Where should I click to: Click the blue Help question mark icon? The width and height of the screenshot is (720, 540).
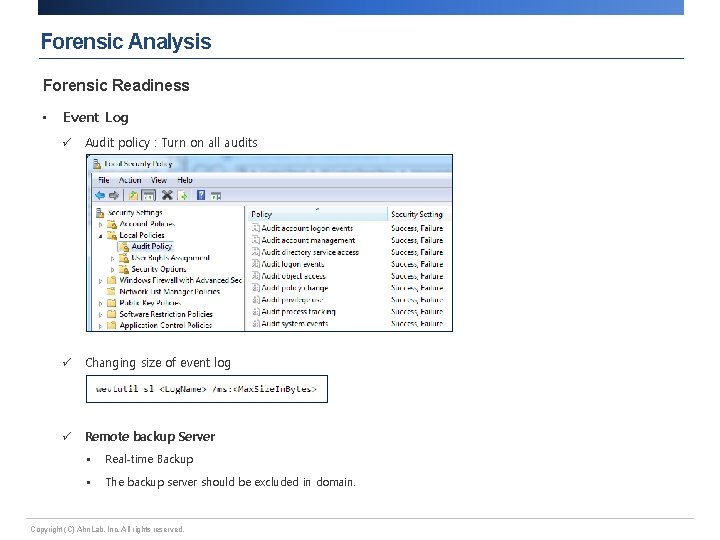click(x=201, y=195)
